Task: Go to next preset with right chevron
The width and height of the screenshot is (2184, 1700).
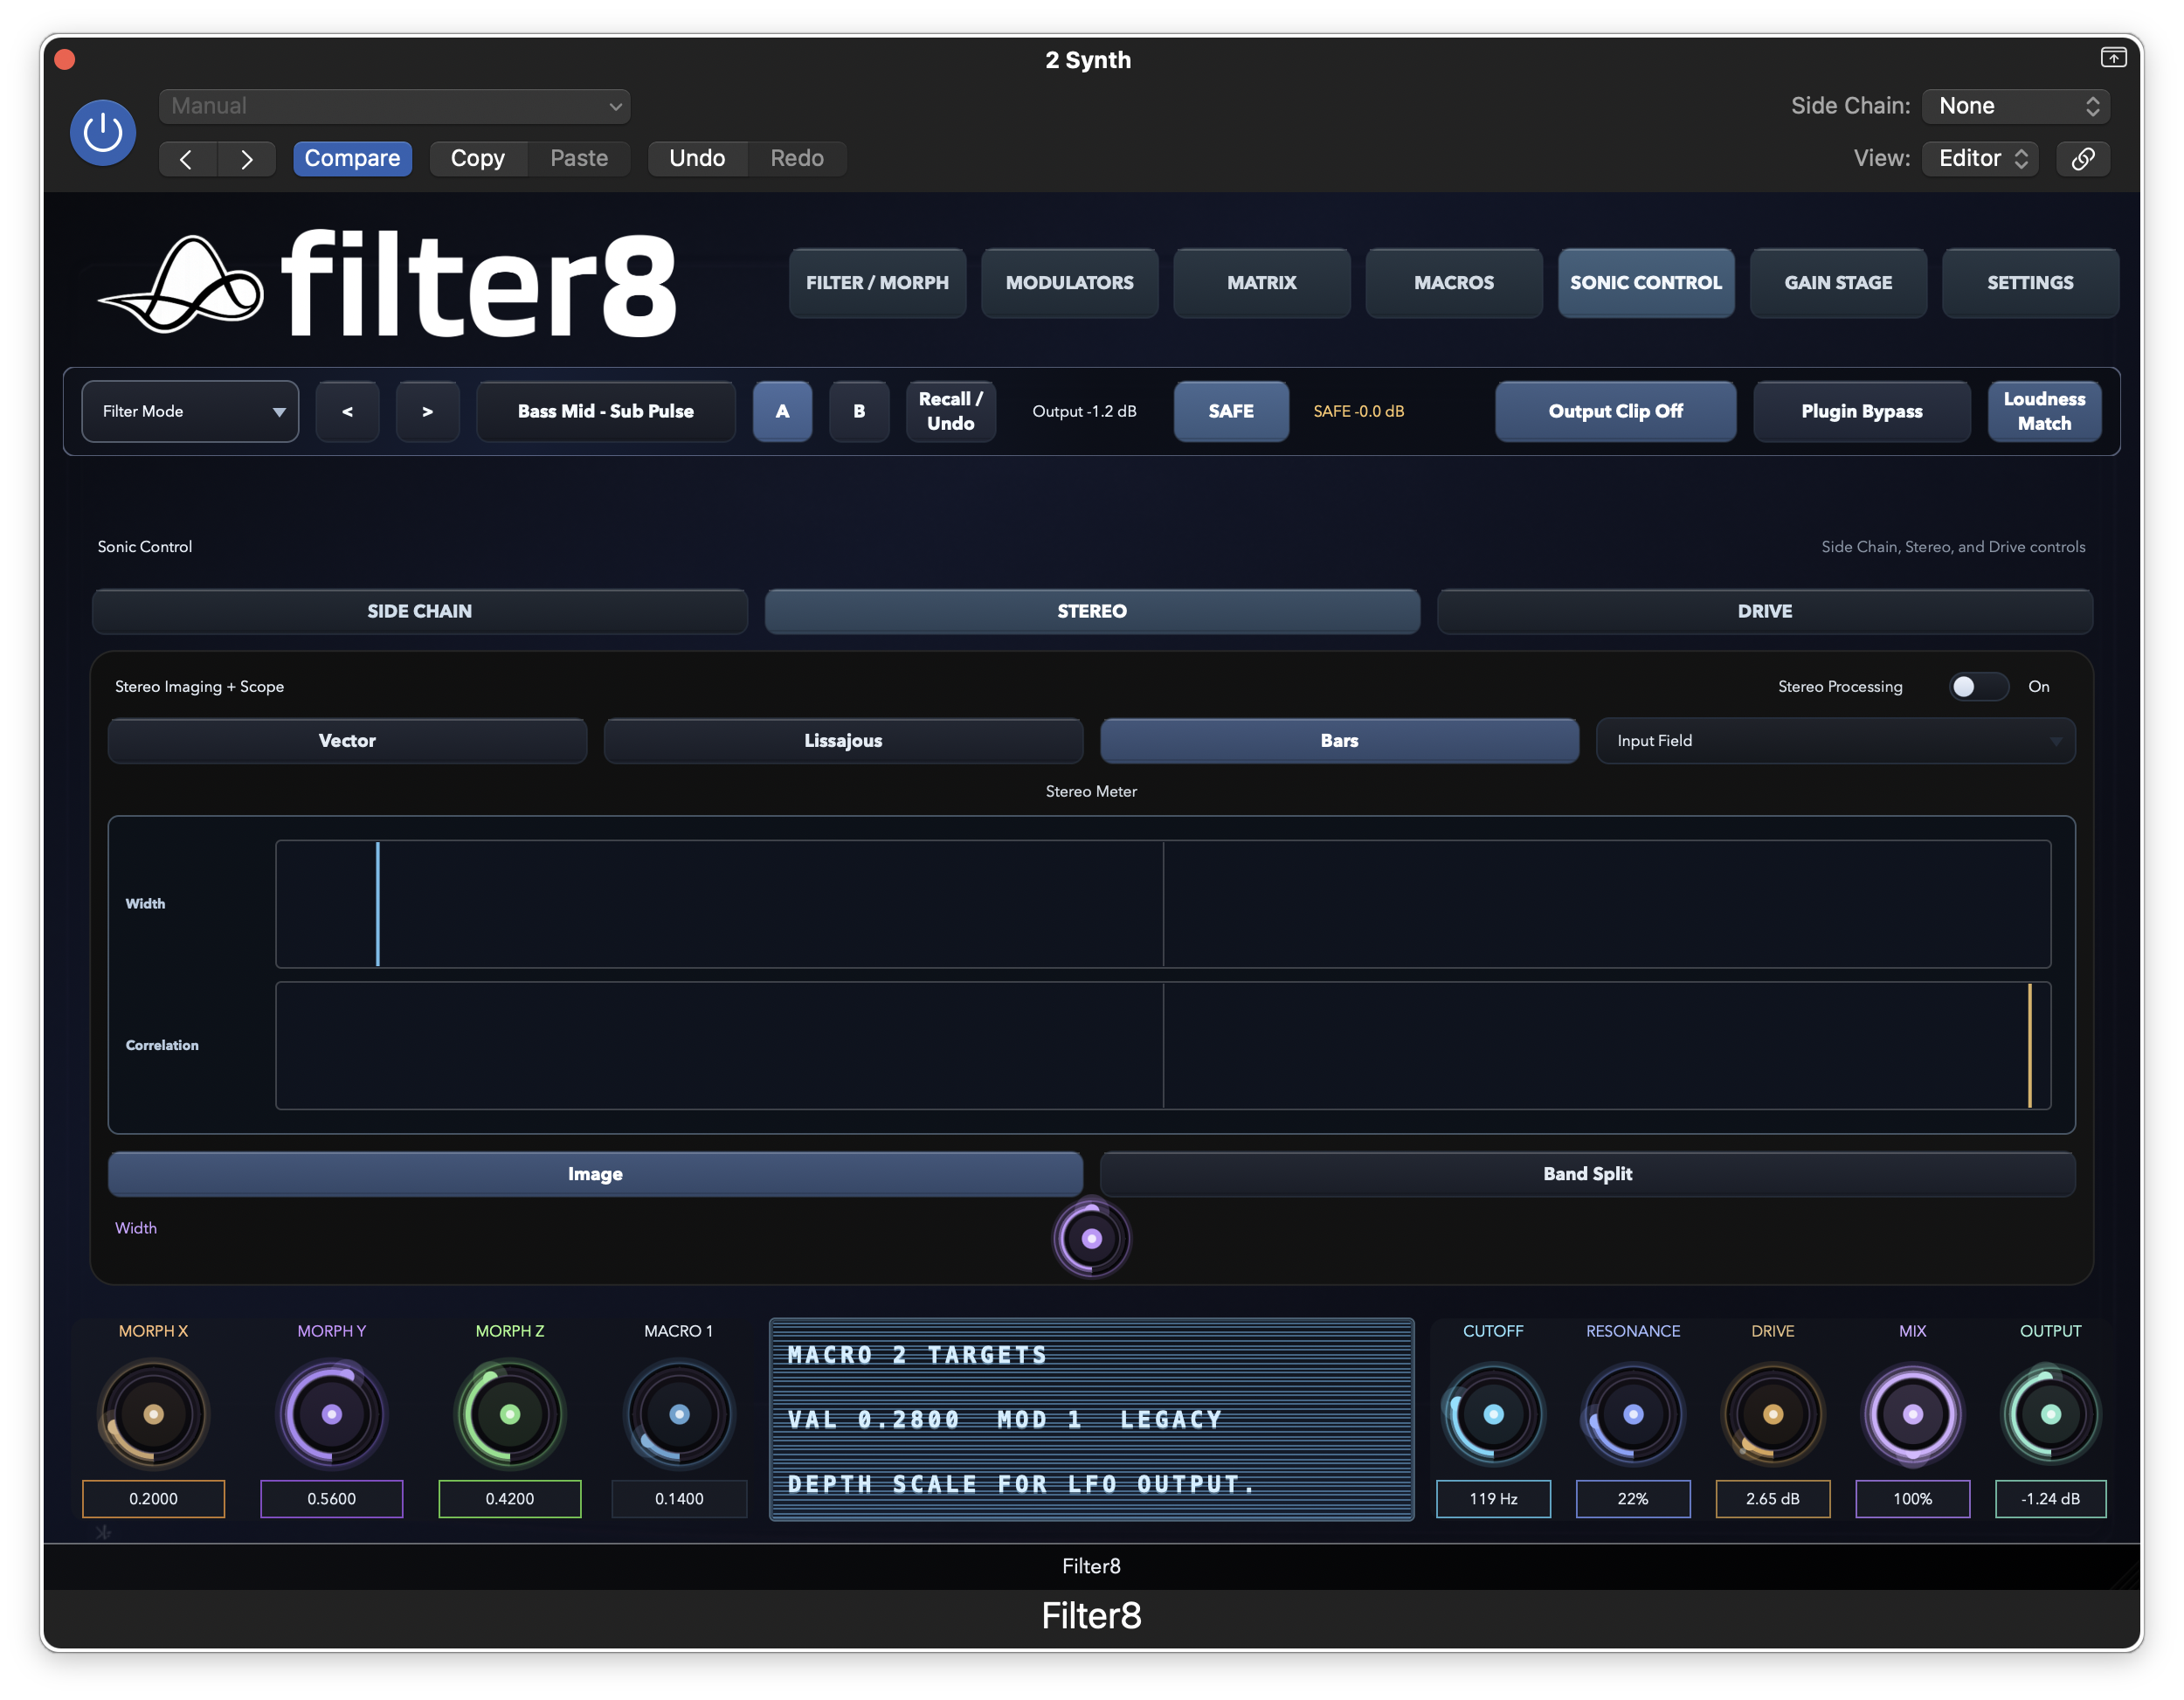Action: (x=246, y=159)
